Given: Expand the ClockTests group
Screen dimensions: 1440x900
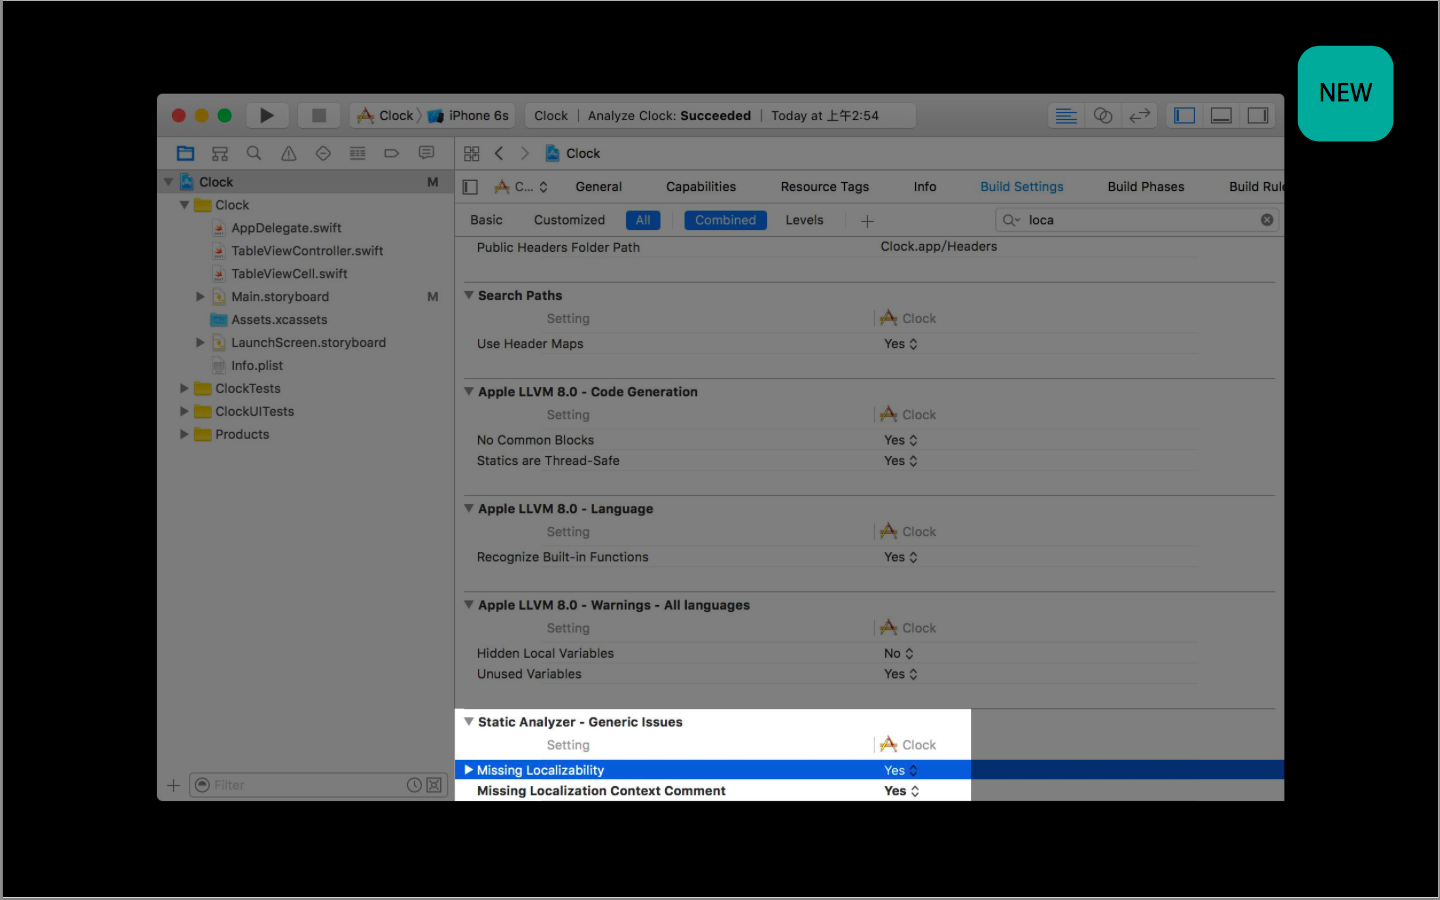Looking at the screenshot, I should click(184, 389).
